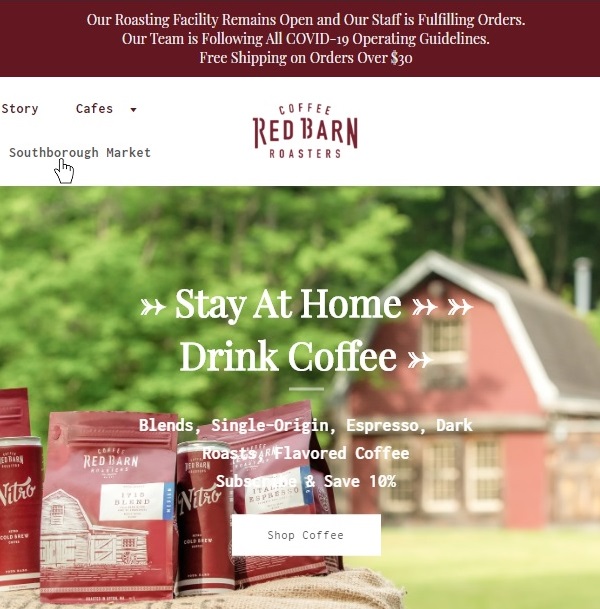Click the Free Shipping on Orders Over $30 text
This screenshot has height=609, width=600.
click(306, 58)
